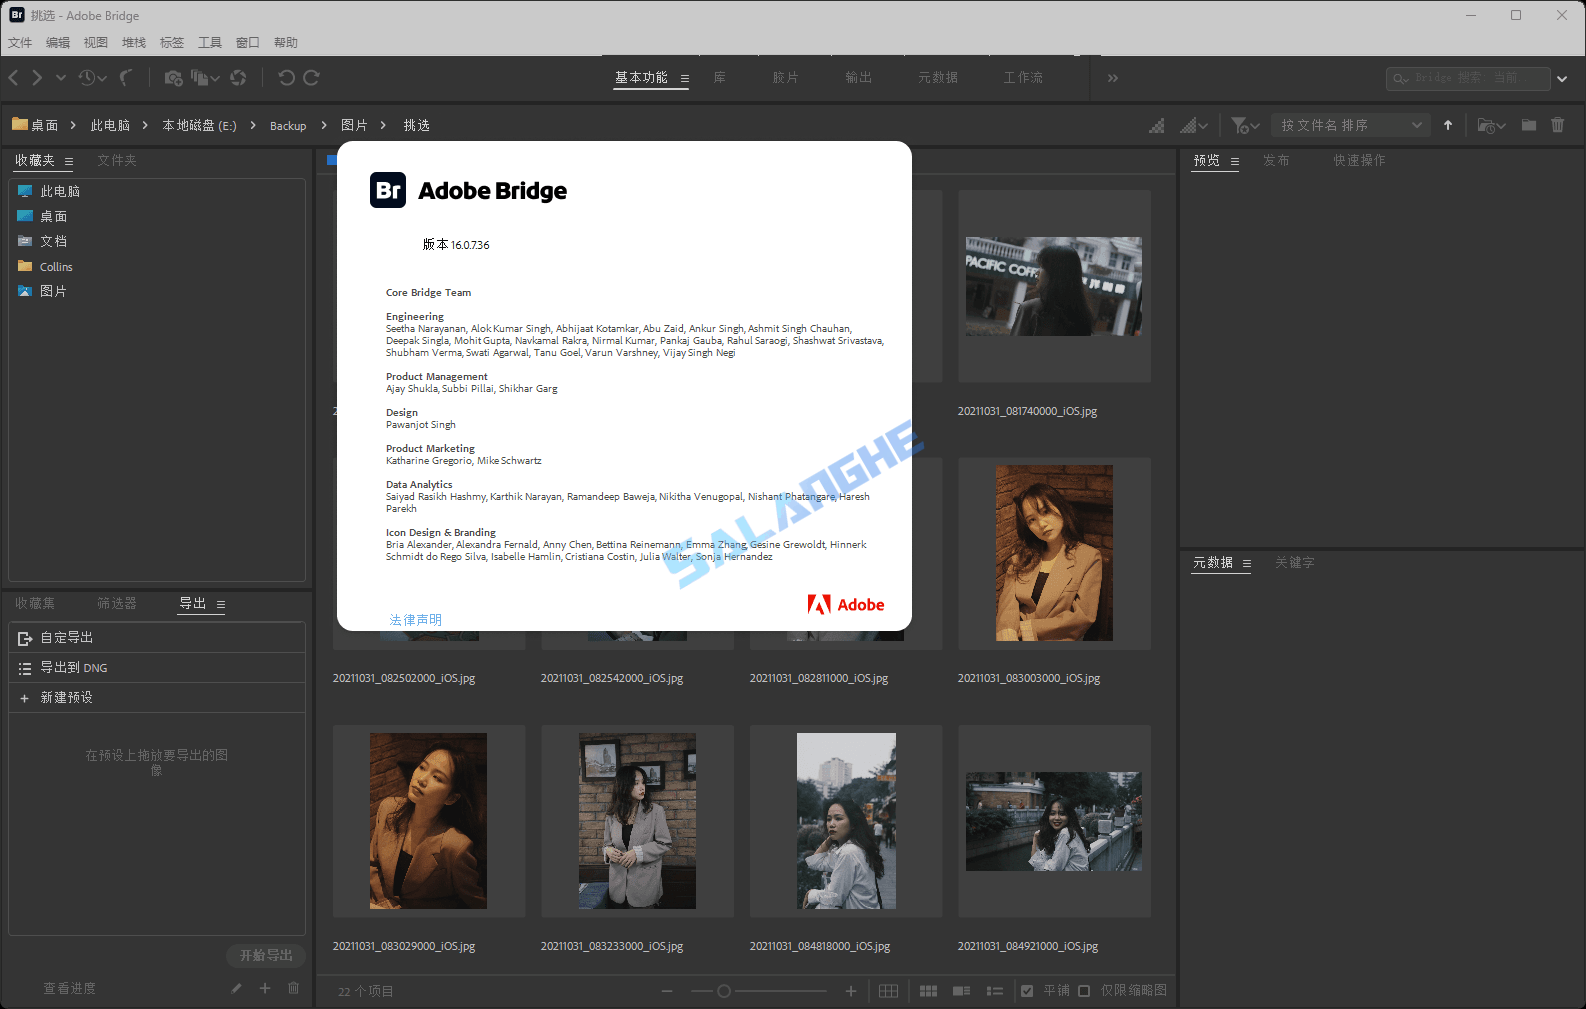This screenshot has width=1586, height=1009.
Task: Open in Camera Raw aperture icon
Action: pos(238,78)
